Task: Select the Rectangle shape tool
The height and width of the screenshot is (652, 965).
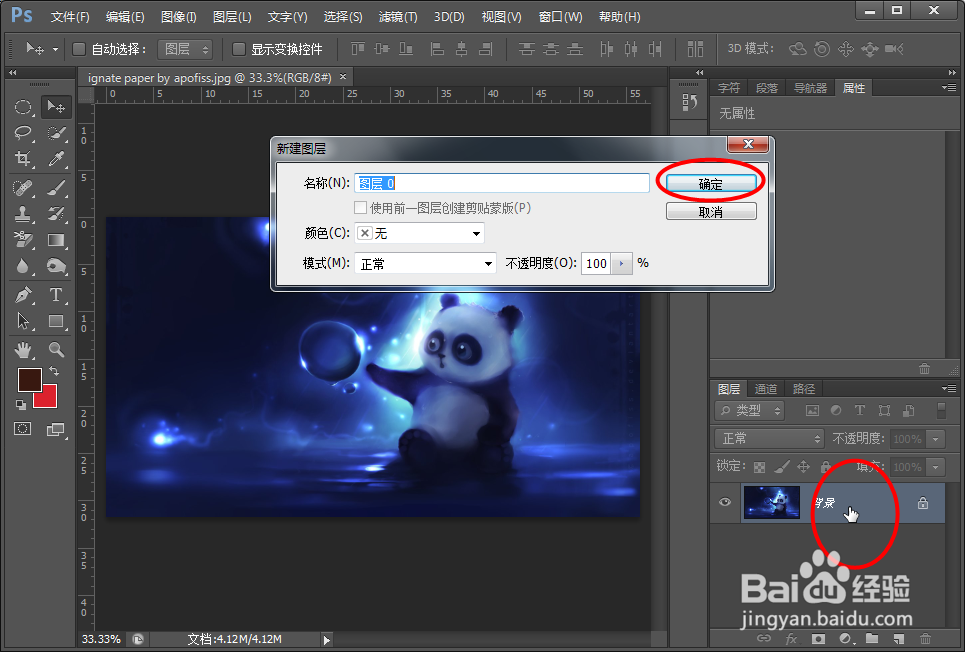Action: click(56, 321)
